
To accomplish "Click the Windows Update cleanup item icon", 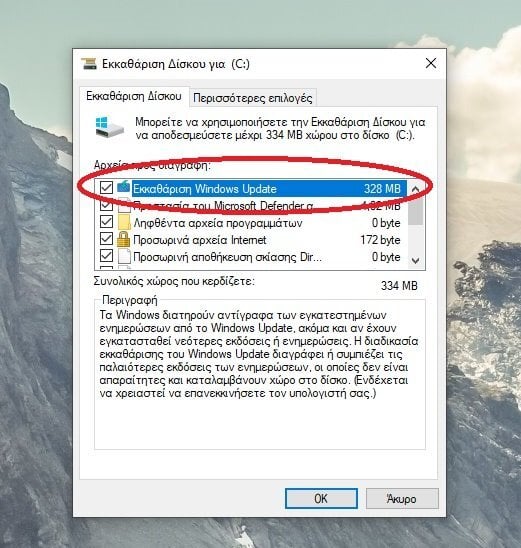I will [123, 186].
